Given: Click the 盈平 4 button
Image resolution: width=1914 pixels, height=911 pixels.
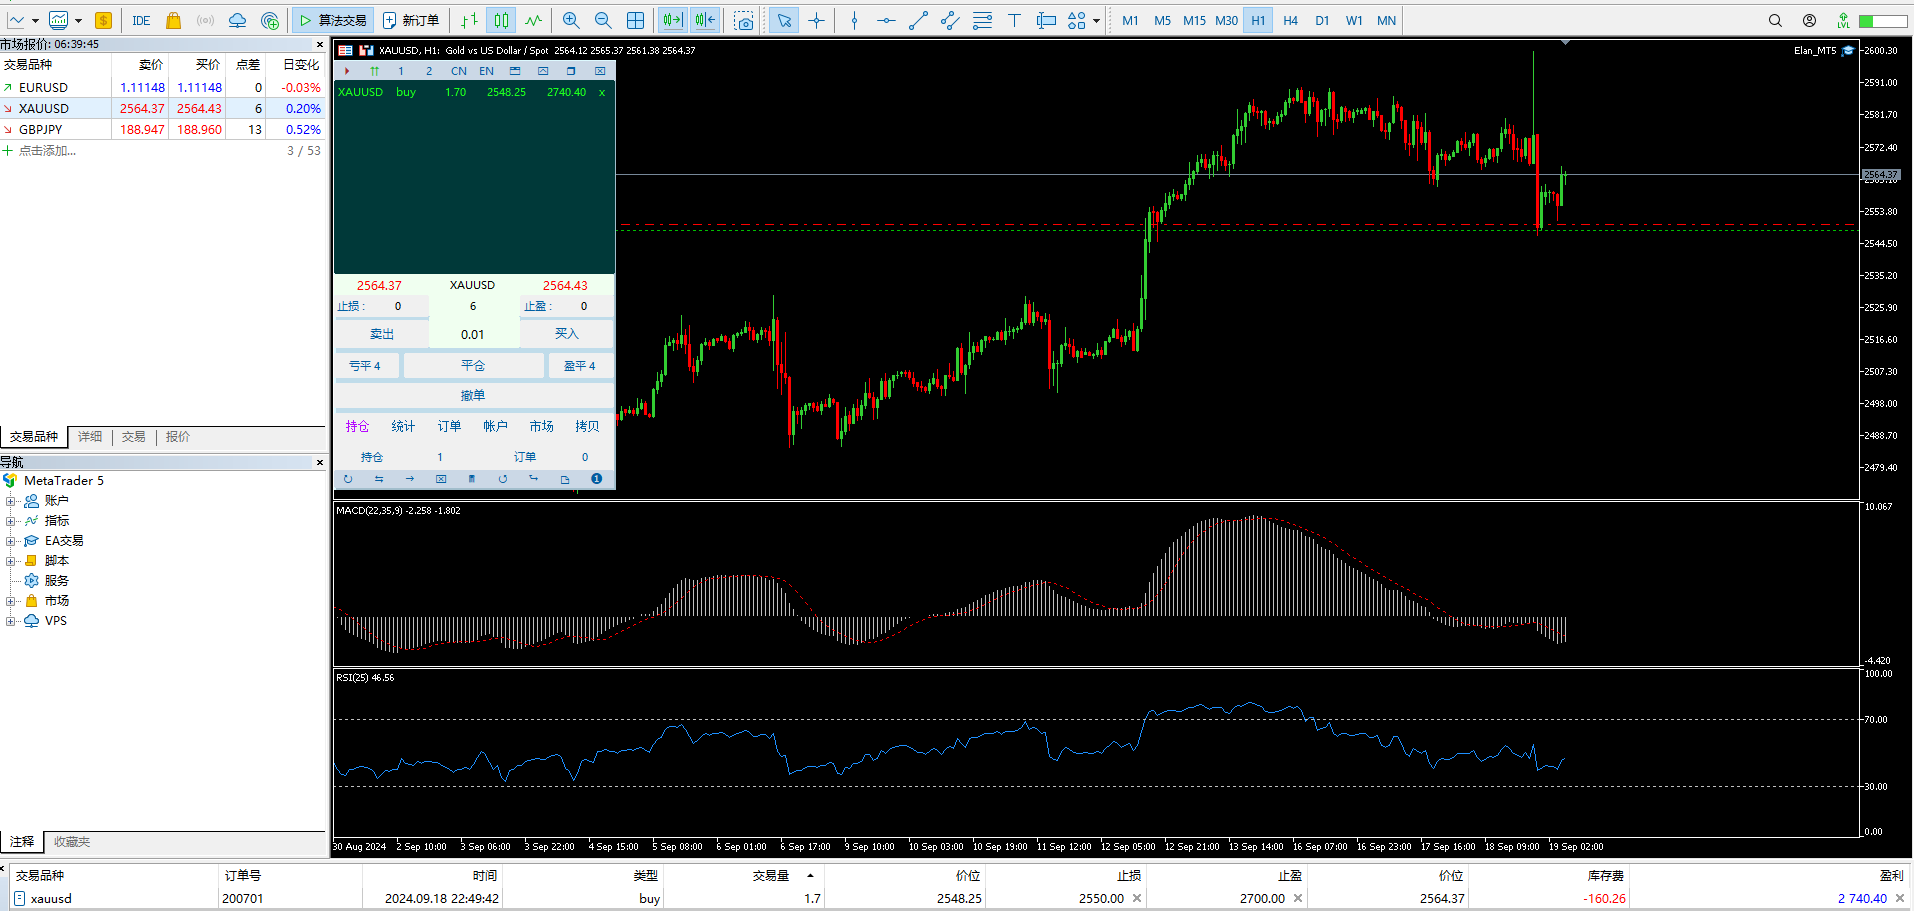Looking at the screenshot, I should coord(580,366).
